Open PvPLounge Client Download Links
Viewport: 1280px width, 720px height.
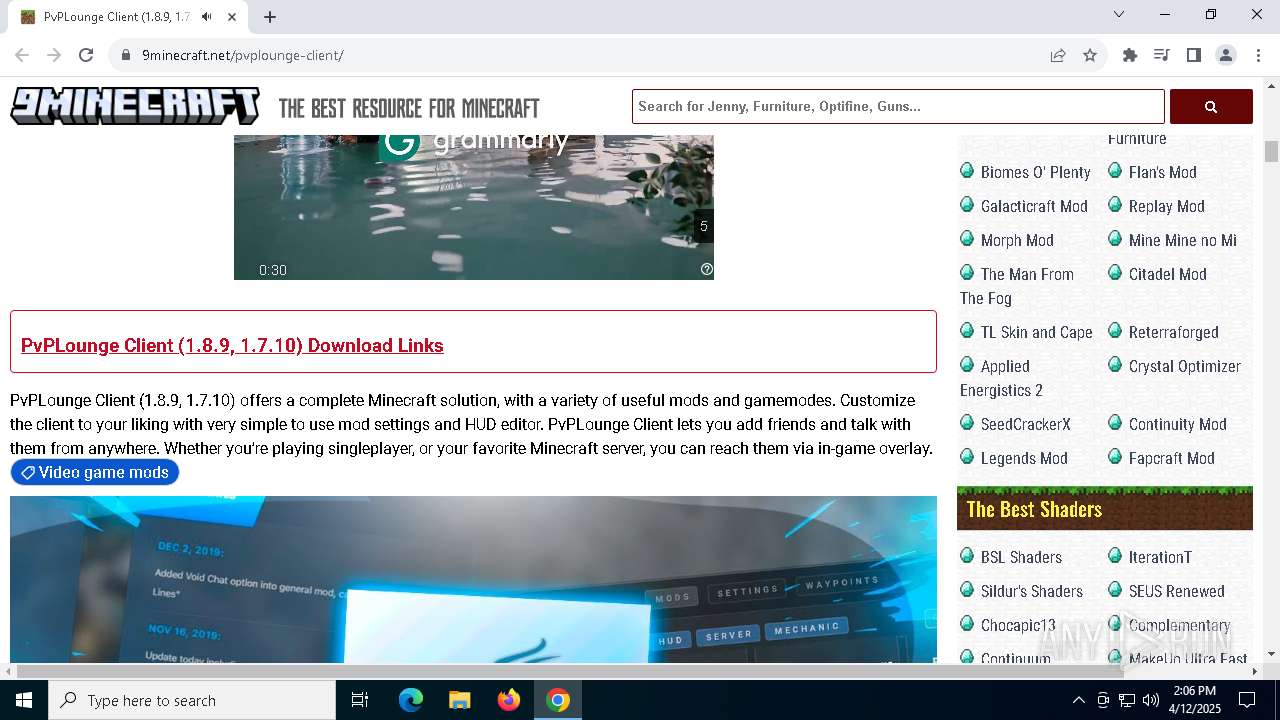point(232,345)
